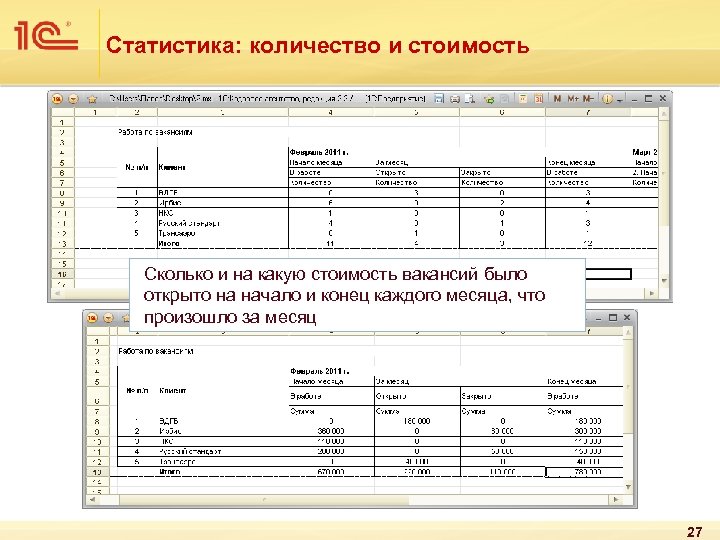Select the 670 000 total cell in the bottom window
The image size is (720, 540).
pos(331,472)
